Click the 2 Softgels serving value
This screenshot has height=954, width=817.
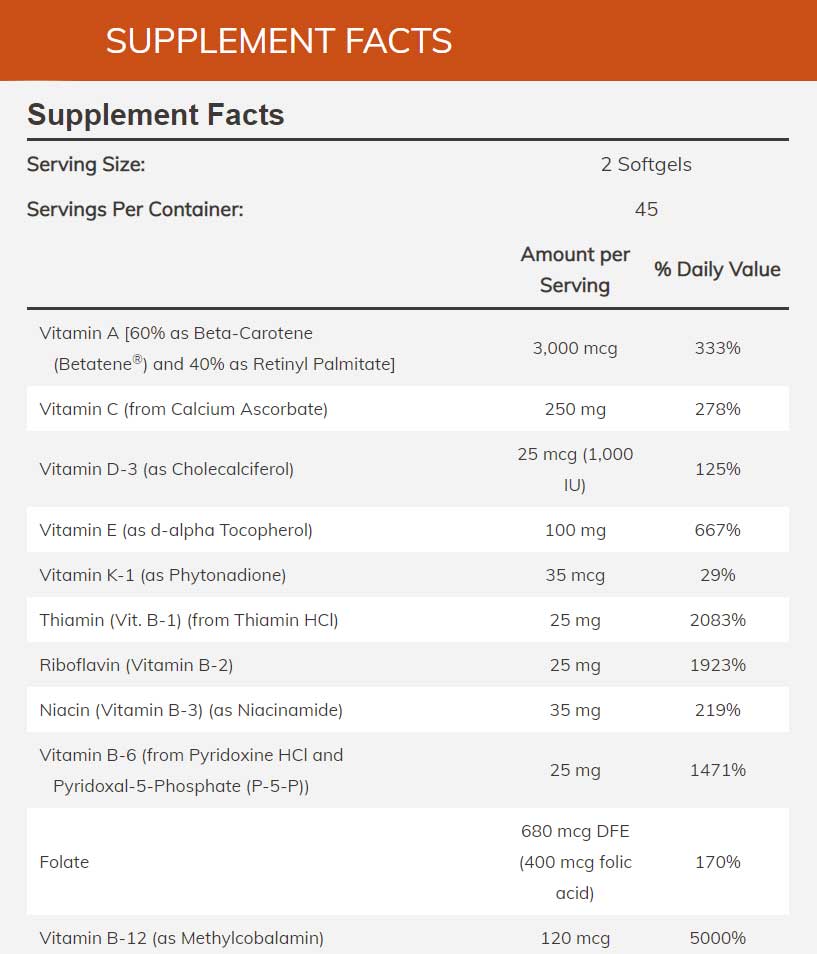[646, 164]
